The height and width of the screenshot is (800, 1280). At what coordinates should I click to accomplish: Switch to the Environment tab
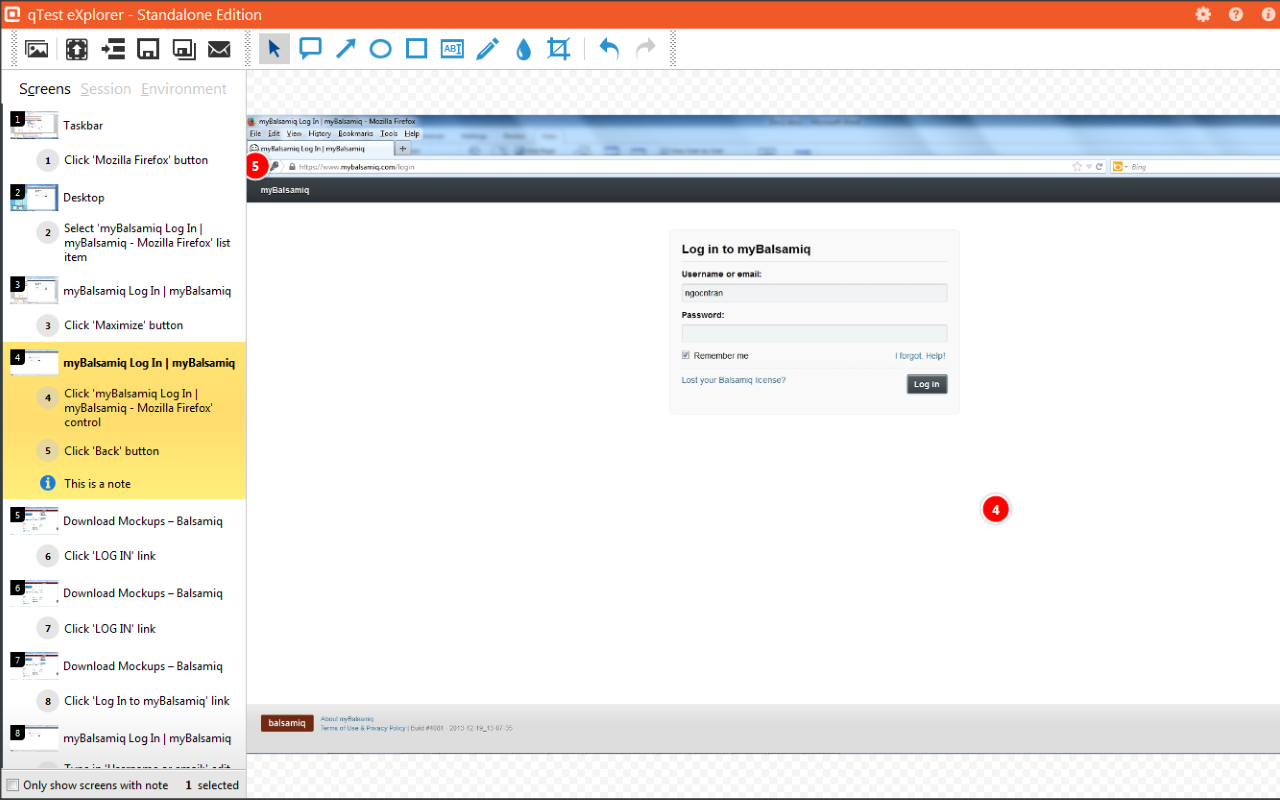[183, 88]
